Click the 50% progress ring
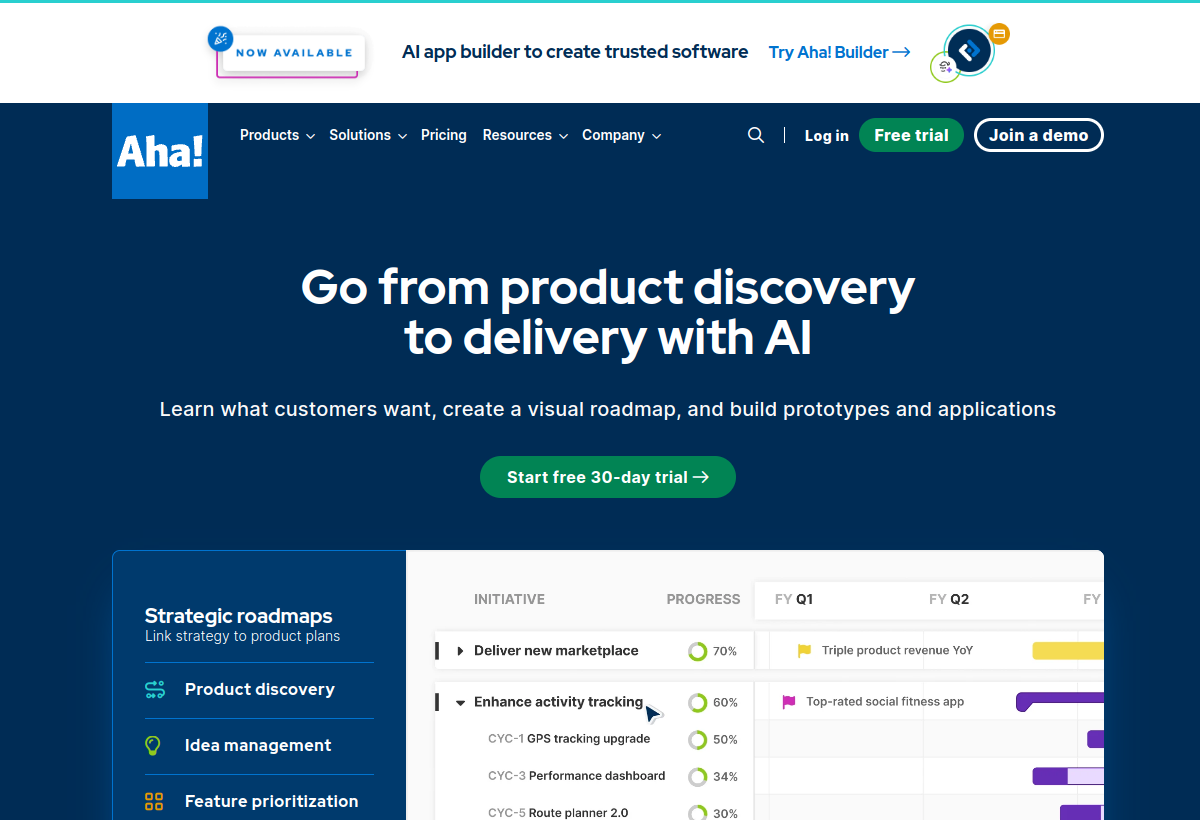This screenshot has height=820, width=1200. point(698,740)
